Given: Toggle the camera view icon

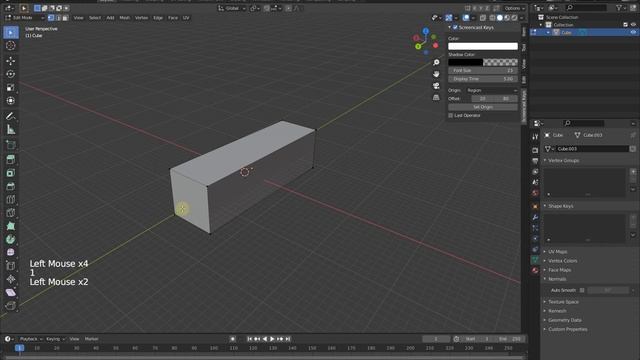Looking at the screenshot, I should pyautogui.click(x=436, y=86).
